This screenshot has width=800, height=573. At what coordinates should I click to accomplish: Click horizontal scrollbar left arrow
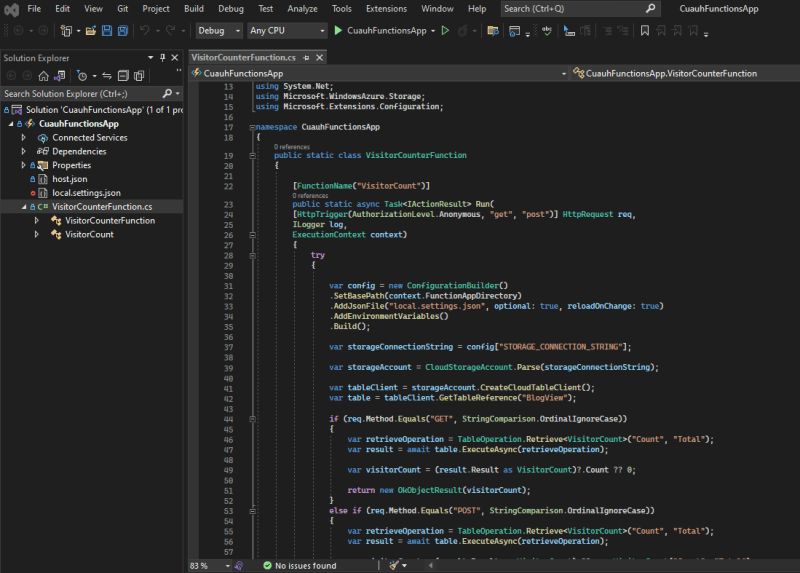pos(431,565)
